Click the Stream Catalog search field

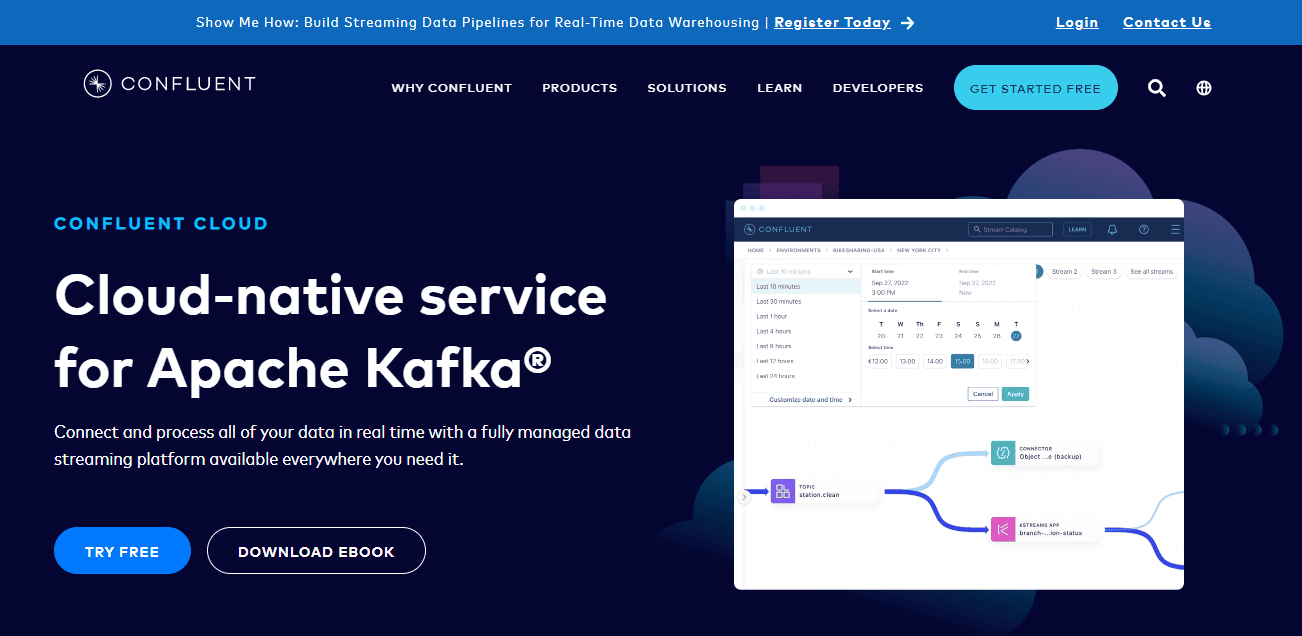(1010, 229)
